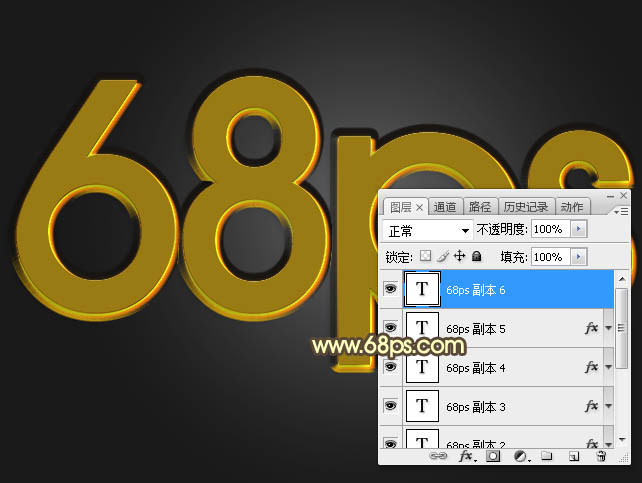Lock transparent pixels
This screenshot has width=642, height=483.
click(x=425, y=256)
